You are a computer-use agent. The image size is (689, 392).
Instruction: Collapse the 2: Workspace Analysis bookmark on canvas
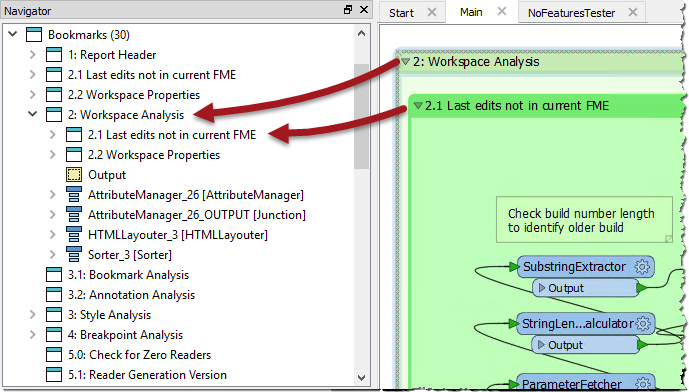(x=405, y=62)
